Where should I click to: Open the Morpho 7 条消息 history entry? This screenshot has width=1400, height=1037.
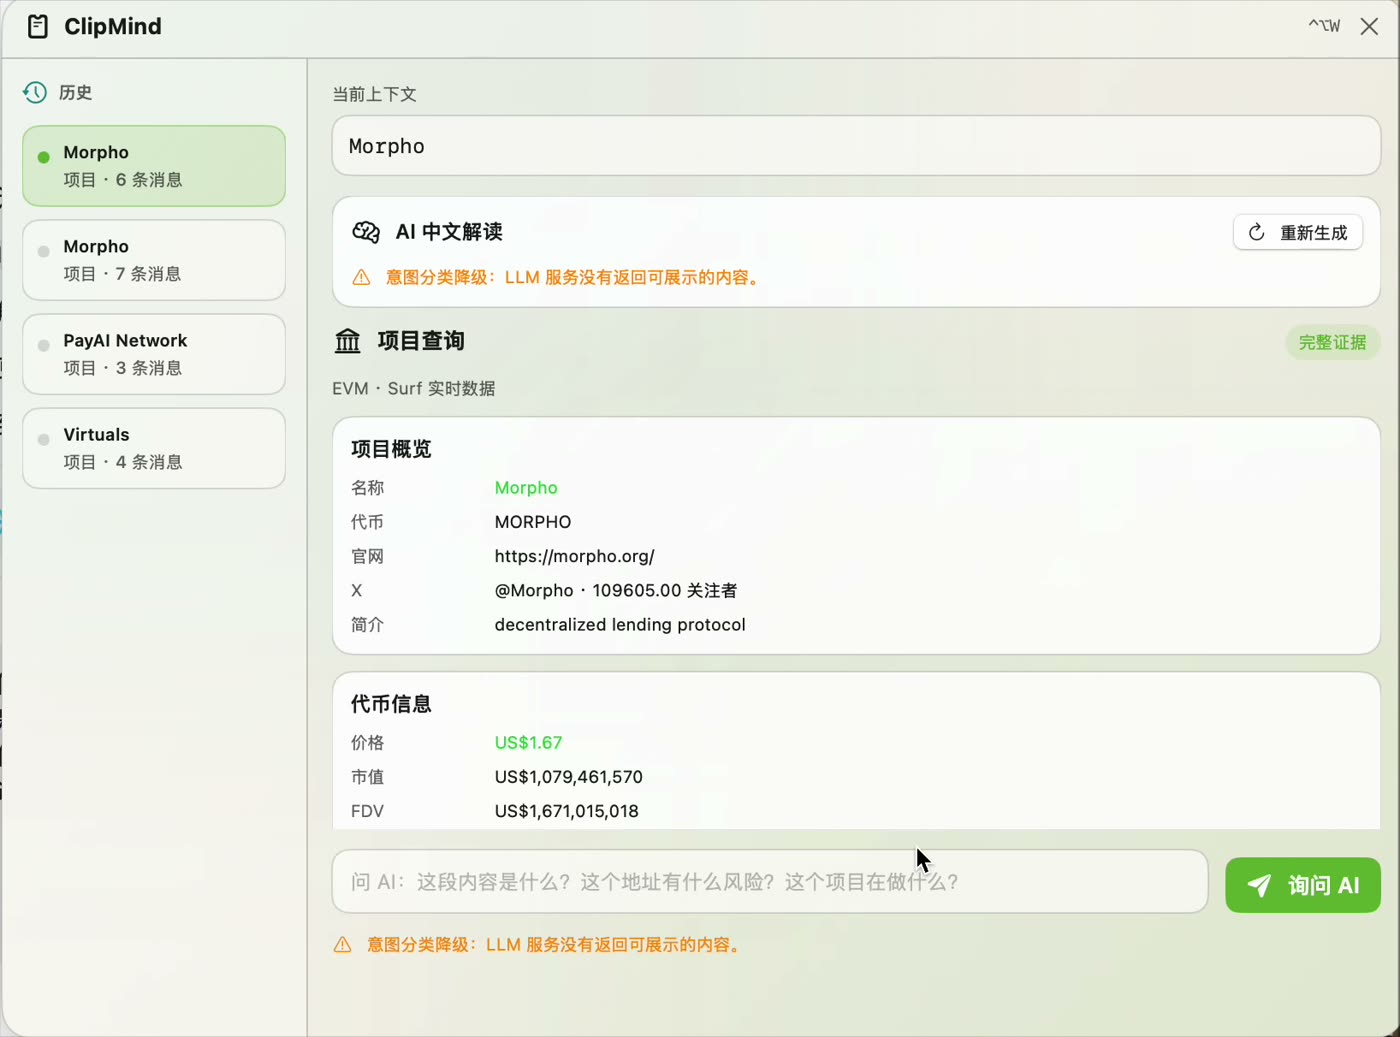tap(154, 260)
